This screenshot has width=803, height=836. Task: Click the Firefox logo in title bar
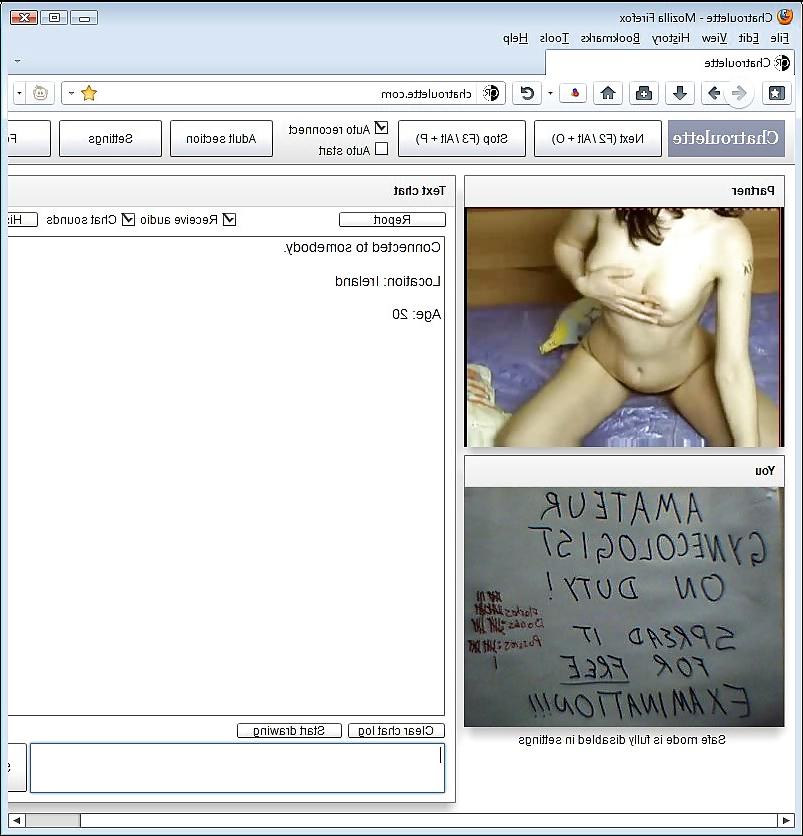[x=784, y=17]
